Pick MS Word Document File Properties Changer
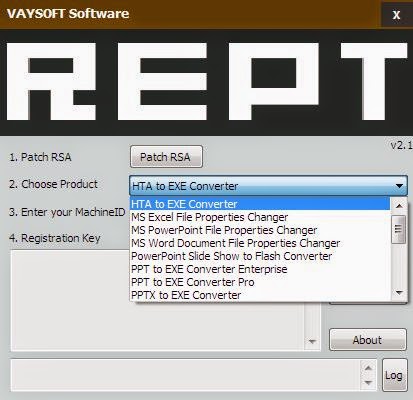Screen dimensions: 413x400 tap(260, 243)
